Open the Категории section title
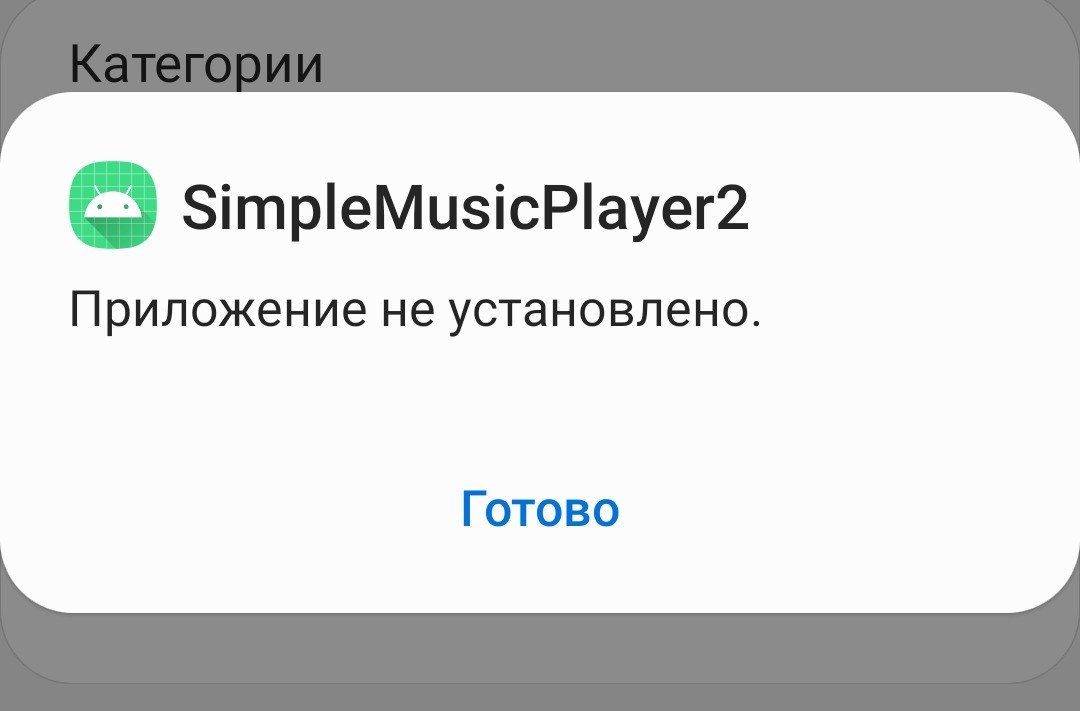1080x711 pixels. [196, 64]
